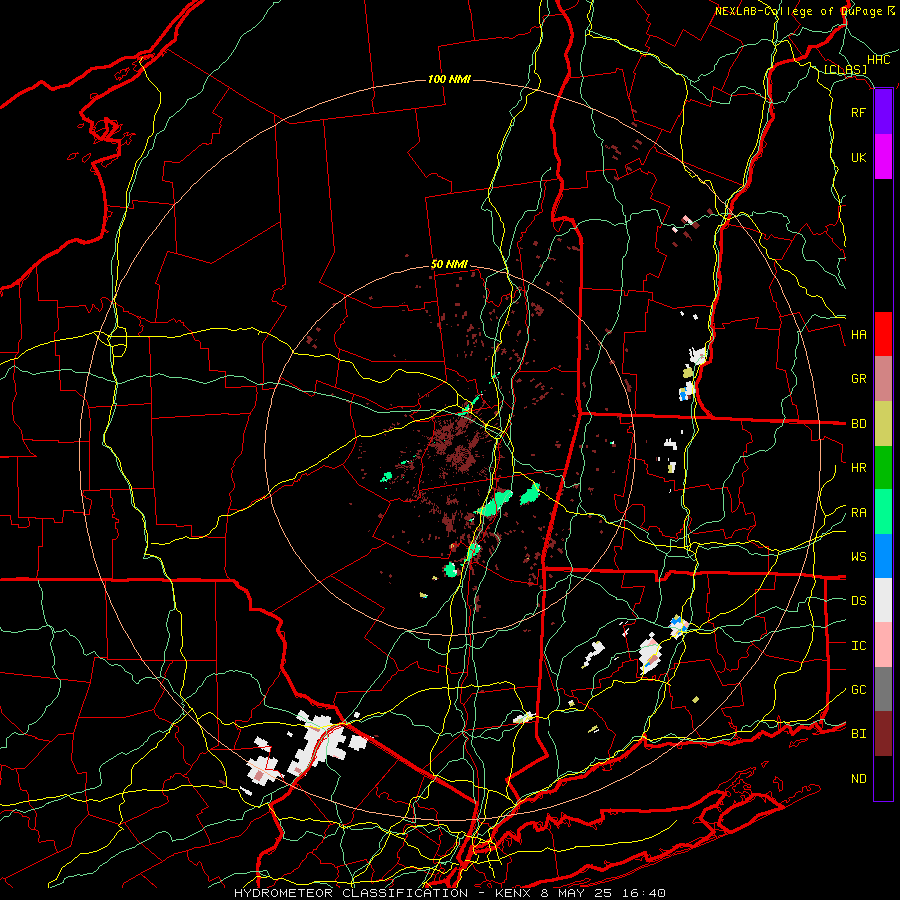
Task: Click the 100 NMI range ring label
Action: (449, 79)
